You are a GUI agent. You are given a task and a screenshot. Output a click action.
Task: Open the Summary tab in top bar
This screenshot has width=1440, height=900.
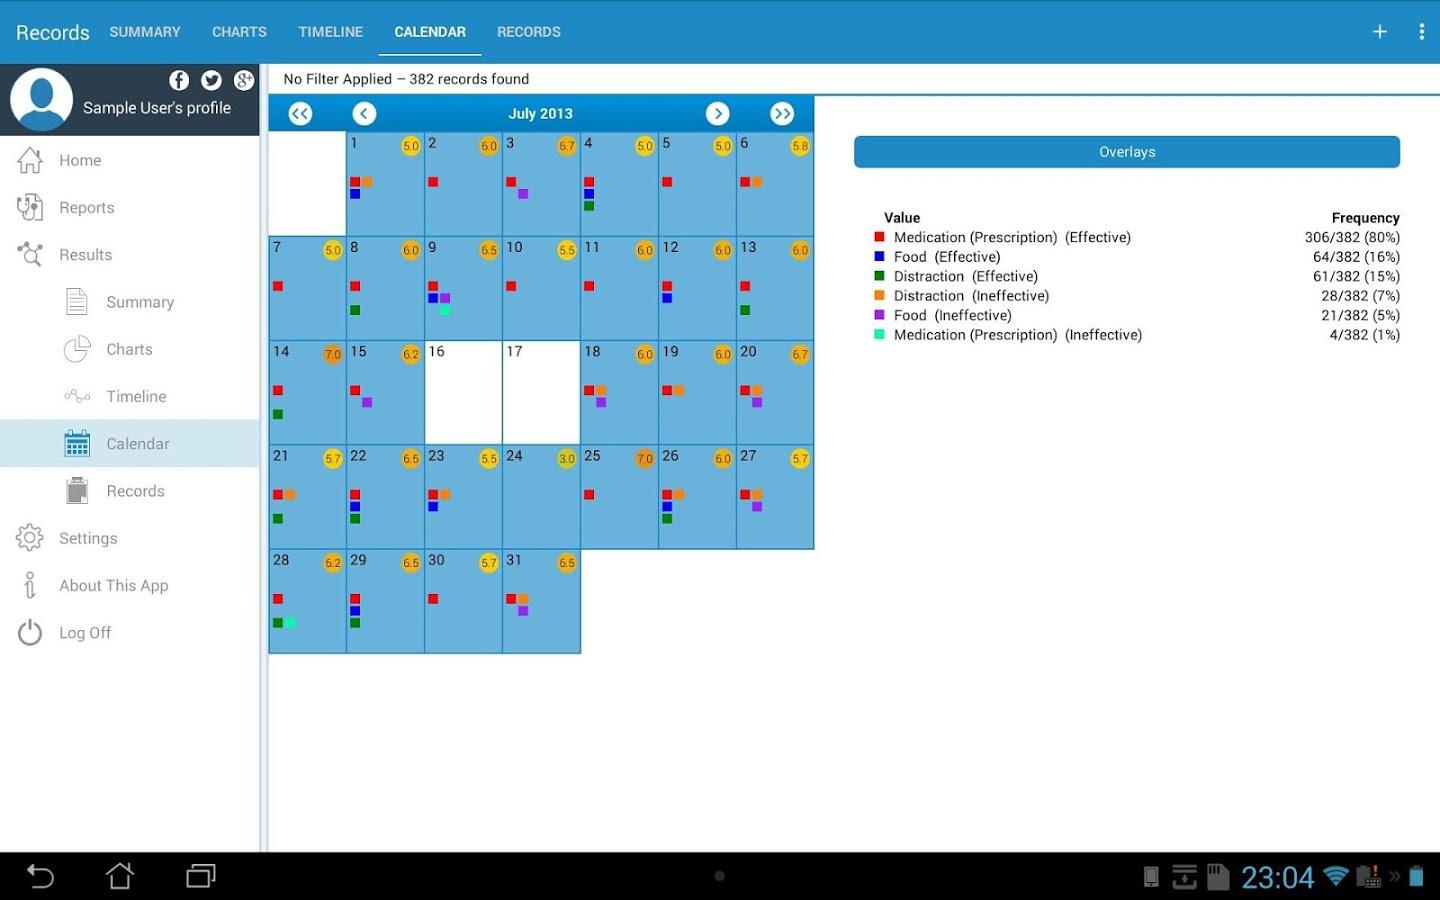pos(145,32)
